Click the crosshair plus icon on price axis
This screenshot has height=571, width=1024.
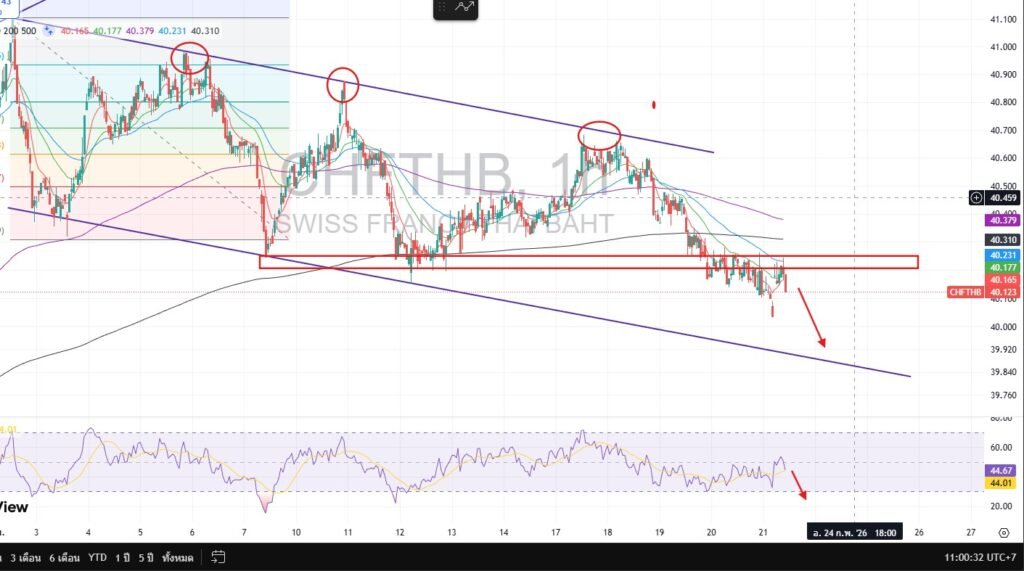point(977,198)
